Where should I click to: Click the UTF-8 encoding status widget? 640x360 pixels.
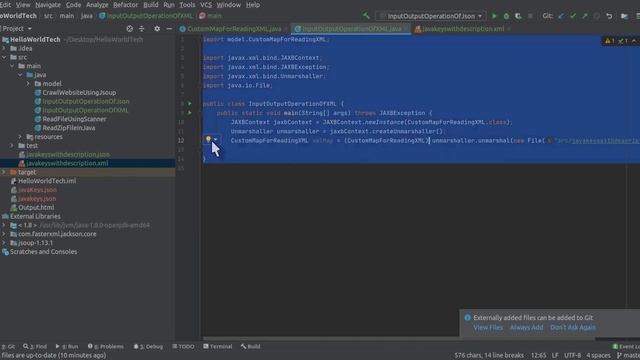pos(572,355)
